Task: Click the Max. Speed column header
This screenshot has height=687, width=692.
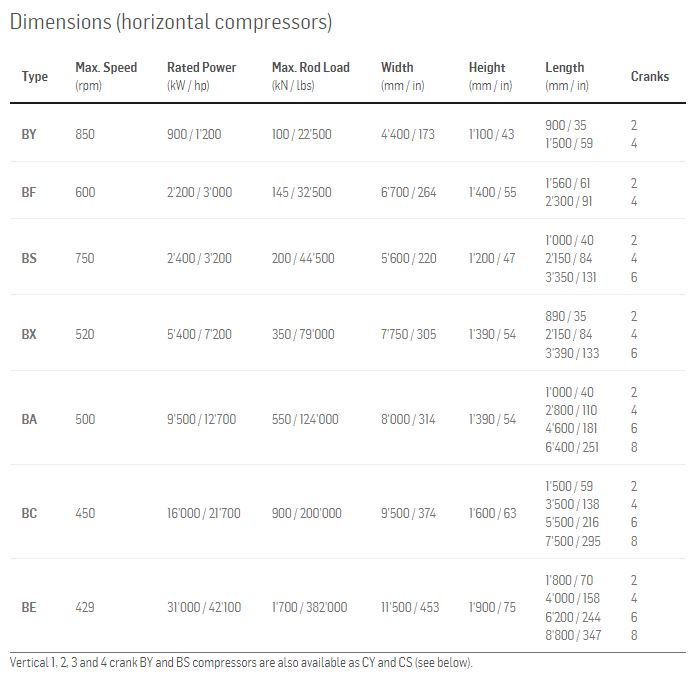Action: [x=106, y=68]
